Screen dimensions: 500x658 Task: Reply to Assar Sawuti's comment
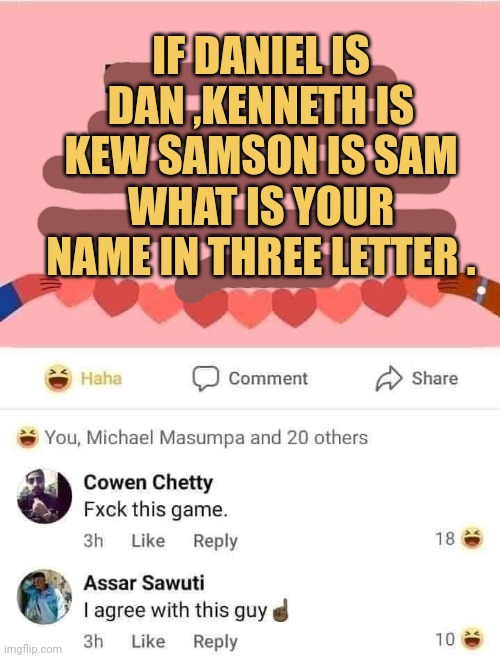pos(215,642)
